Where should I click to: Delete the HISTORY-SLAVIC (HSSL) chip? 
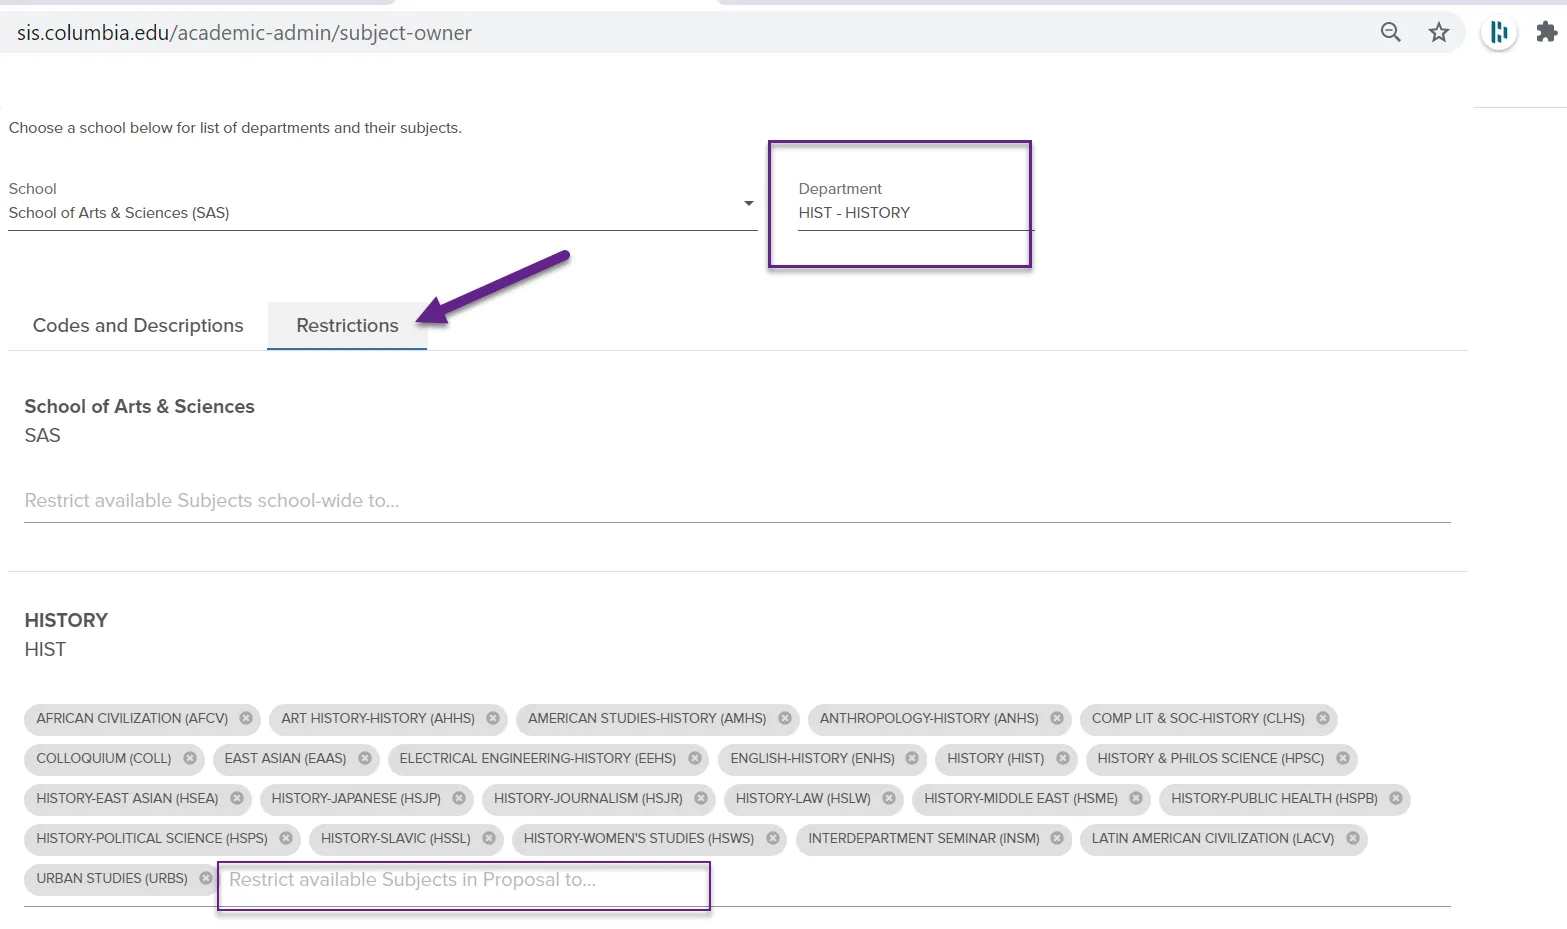pyautogui.click(x=489, y=838)
